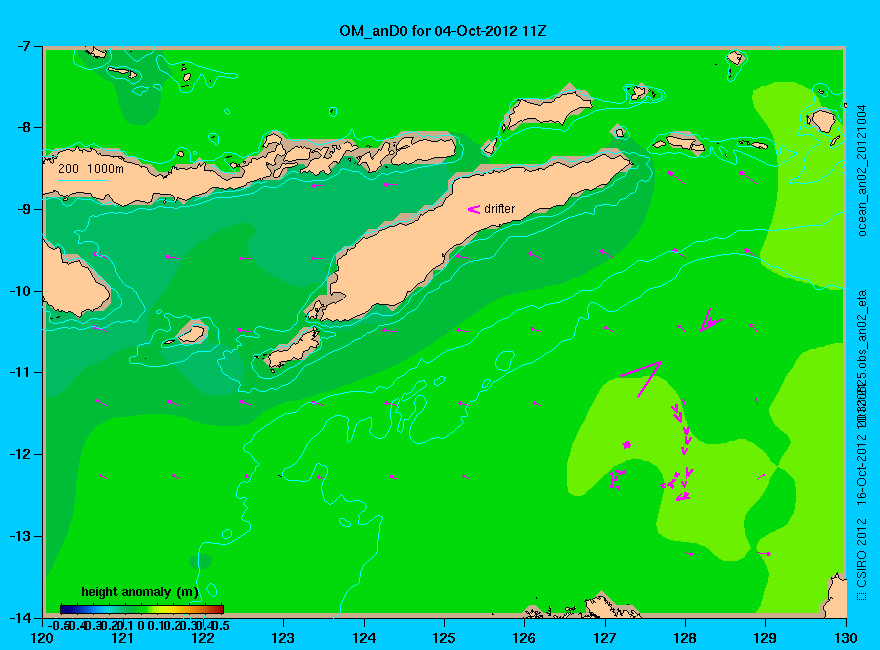Click the dark blue end of color bar

64,609
